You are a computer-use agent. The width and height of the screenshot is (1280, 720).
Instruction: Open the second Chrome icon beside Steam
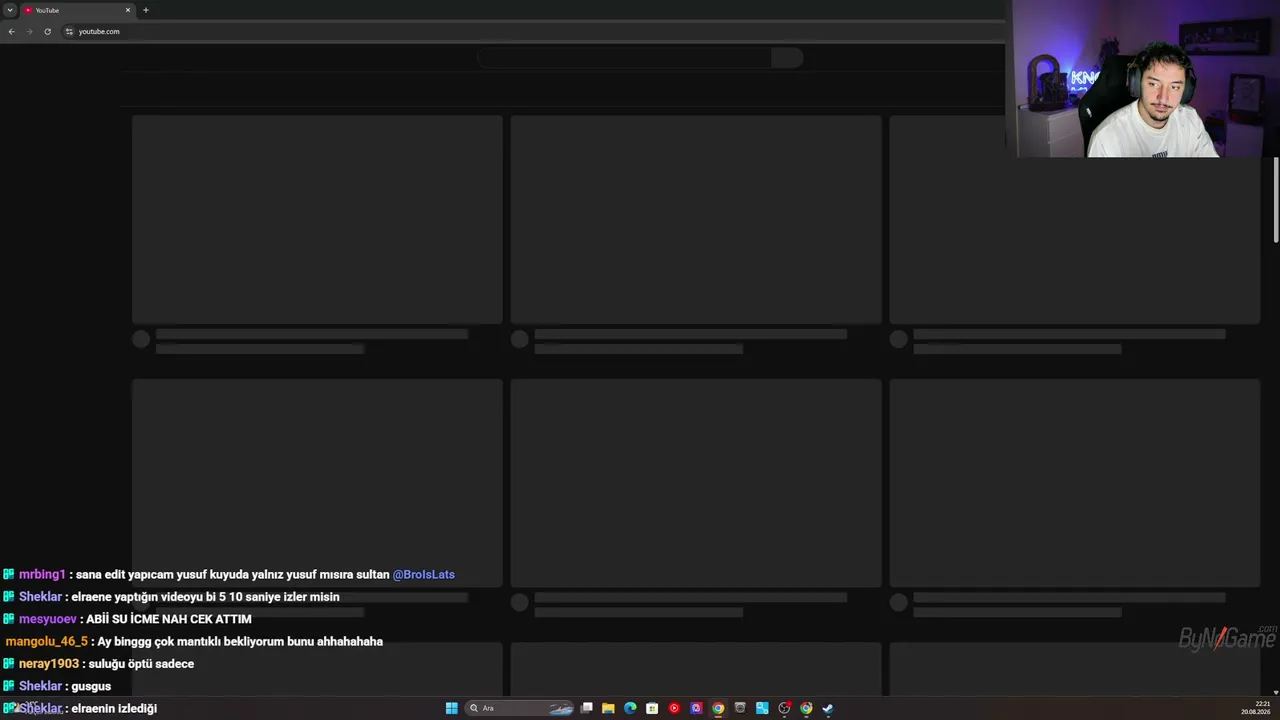point(806,708)
